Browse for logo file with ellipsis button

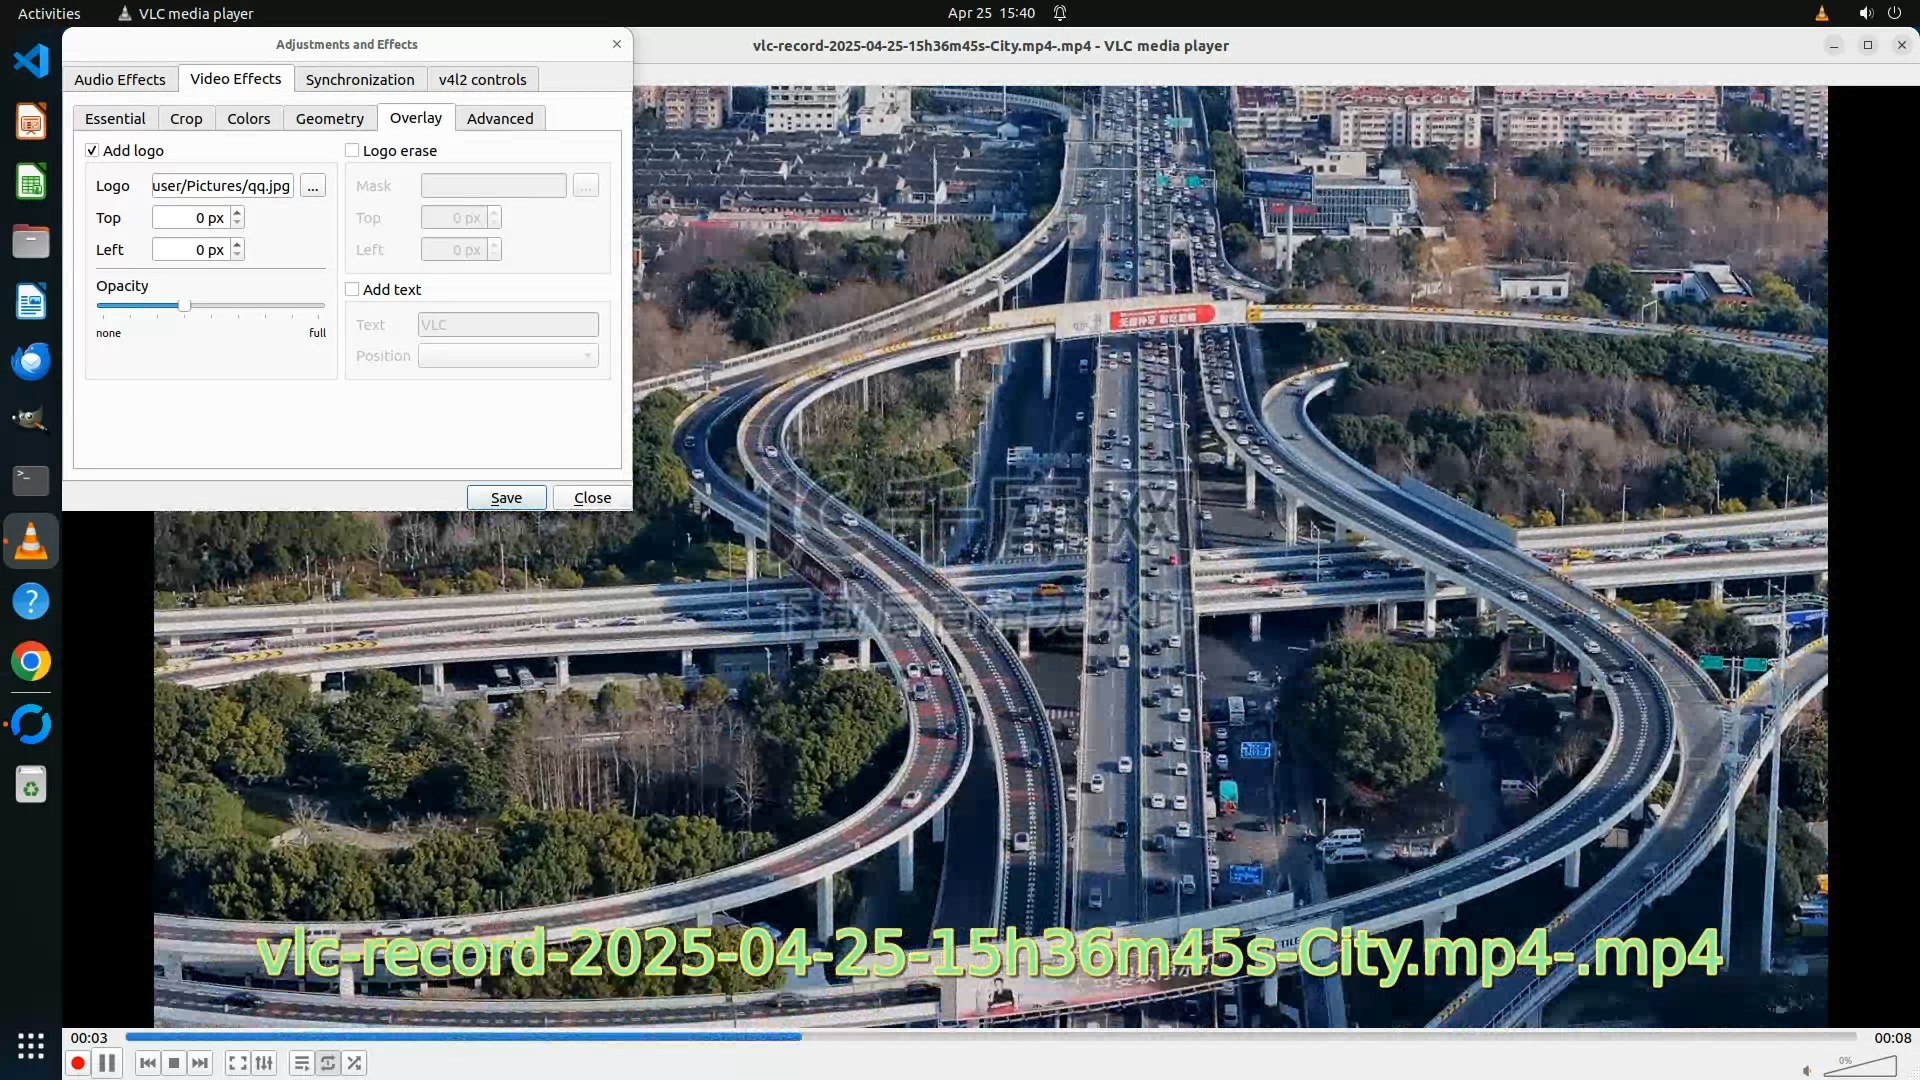tap(313, 186)
